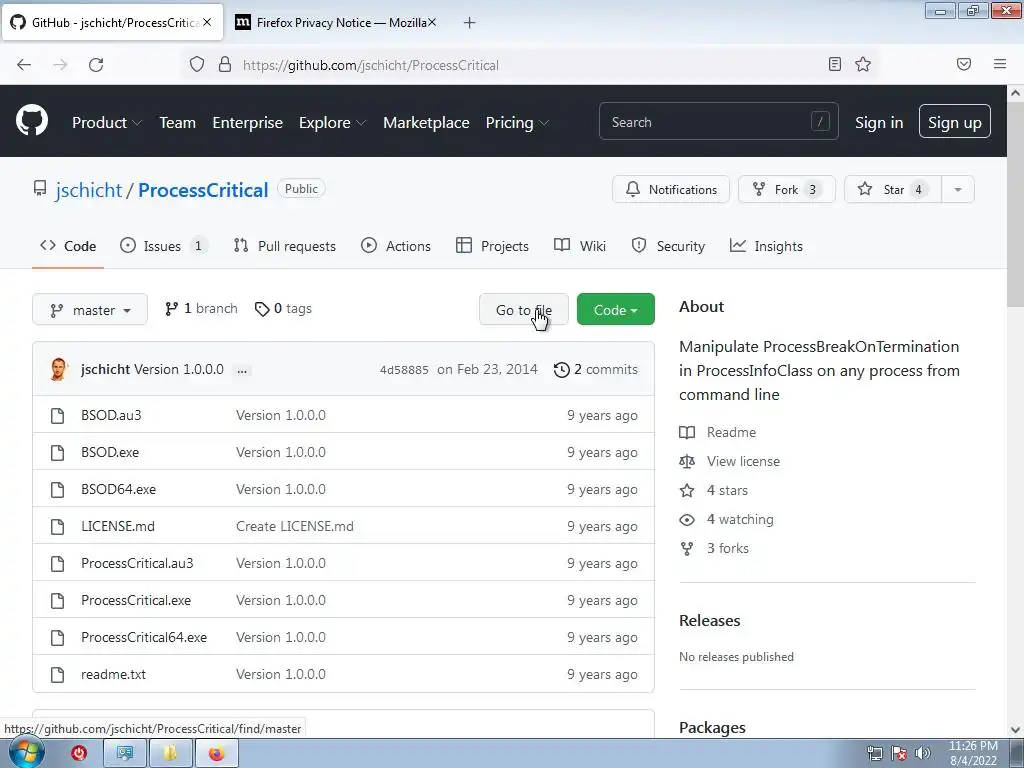Open the Enterprise navigation link
The height and width of the screenshot is (768, 1024).
pos(248,123)
